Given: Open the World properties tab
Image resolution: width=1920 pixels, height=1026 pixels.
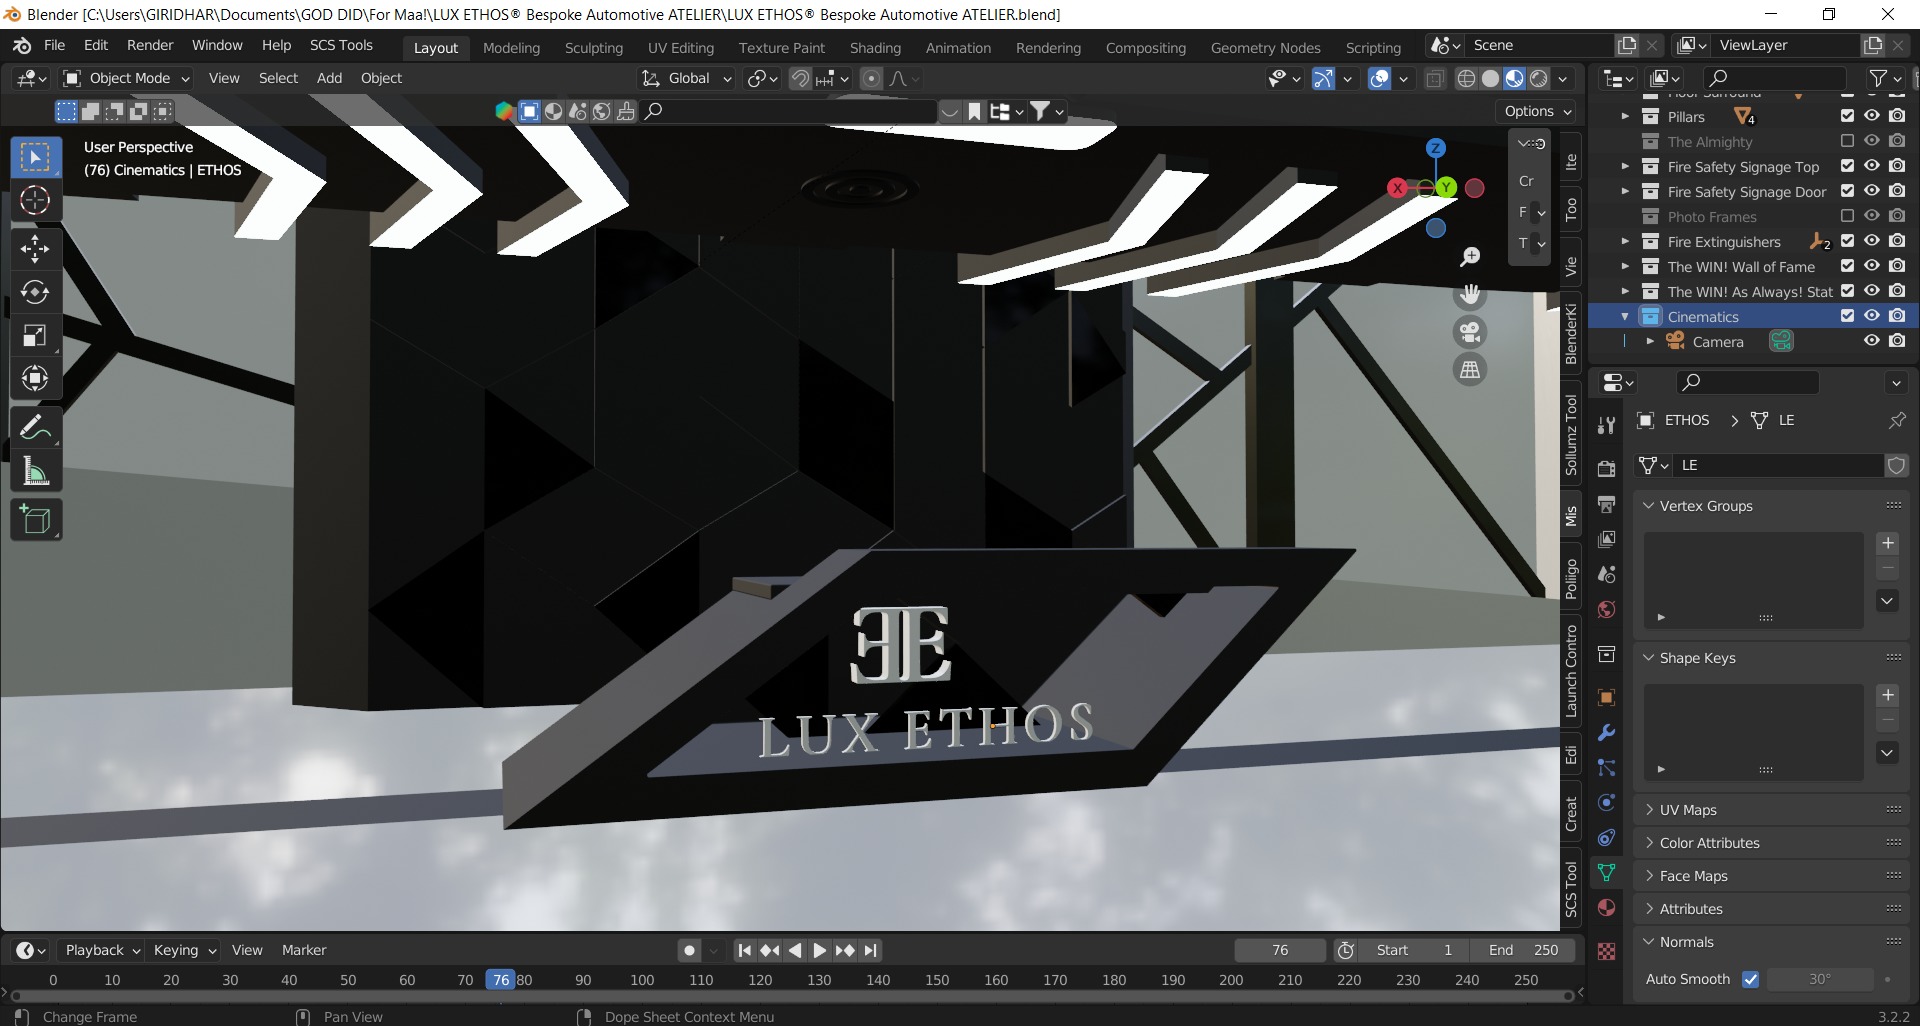Looking at the screenshot, I should 1607,610.
